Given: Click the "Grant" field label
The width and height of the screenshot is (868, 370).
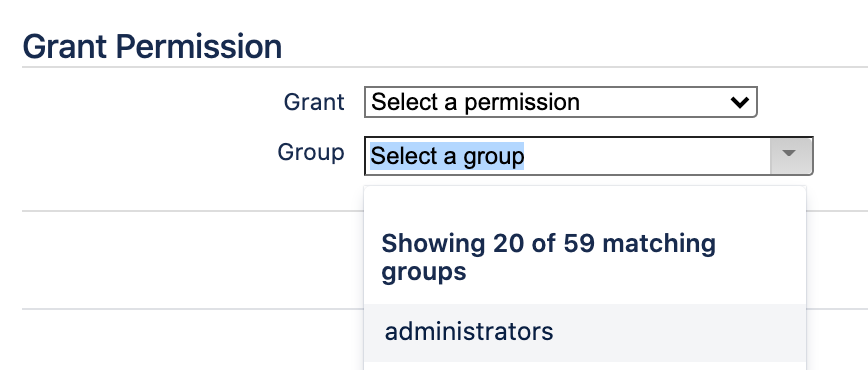Looking at the screenshot, I should (314, 102).
